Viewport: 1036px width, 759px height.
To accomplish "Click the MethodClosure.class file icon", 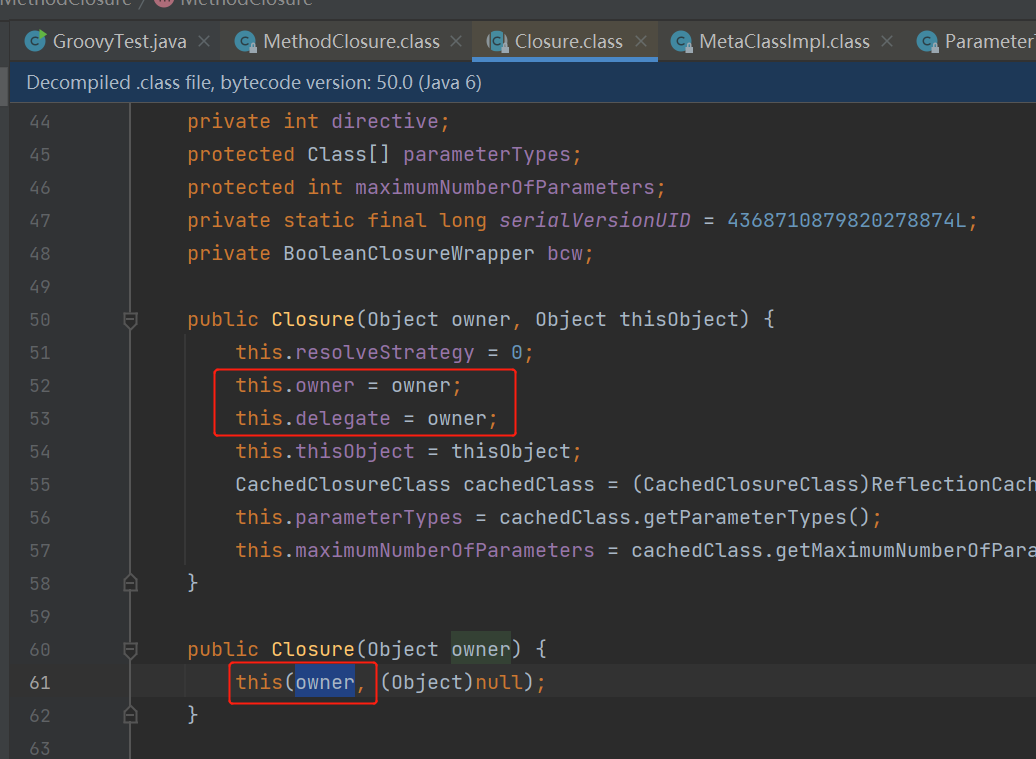I will tap(246, 42).
